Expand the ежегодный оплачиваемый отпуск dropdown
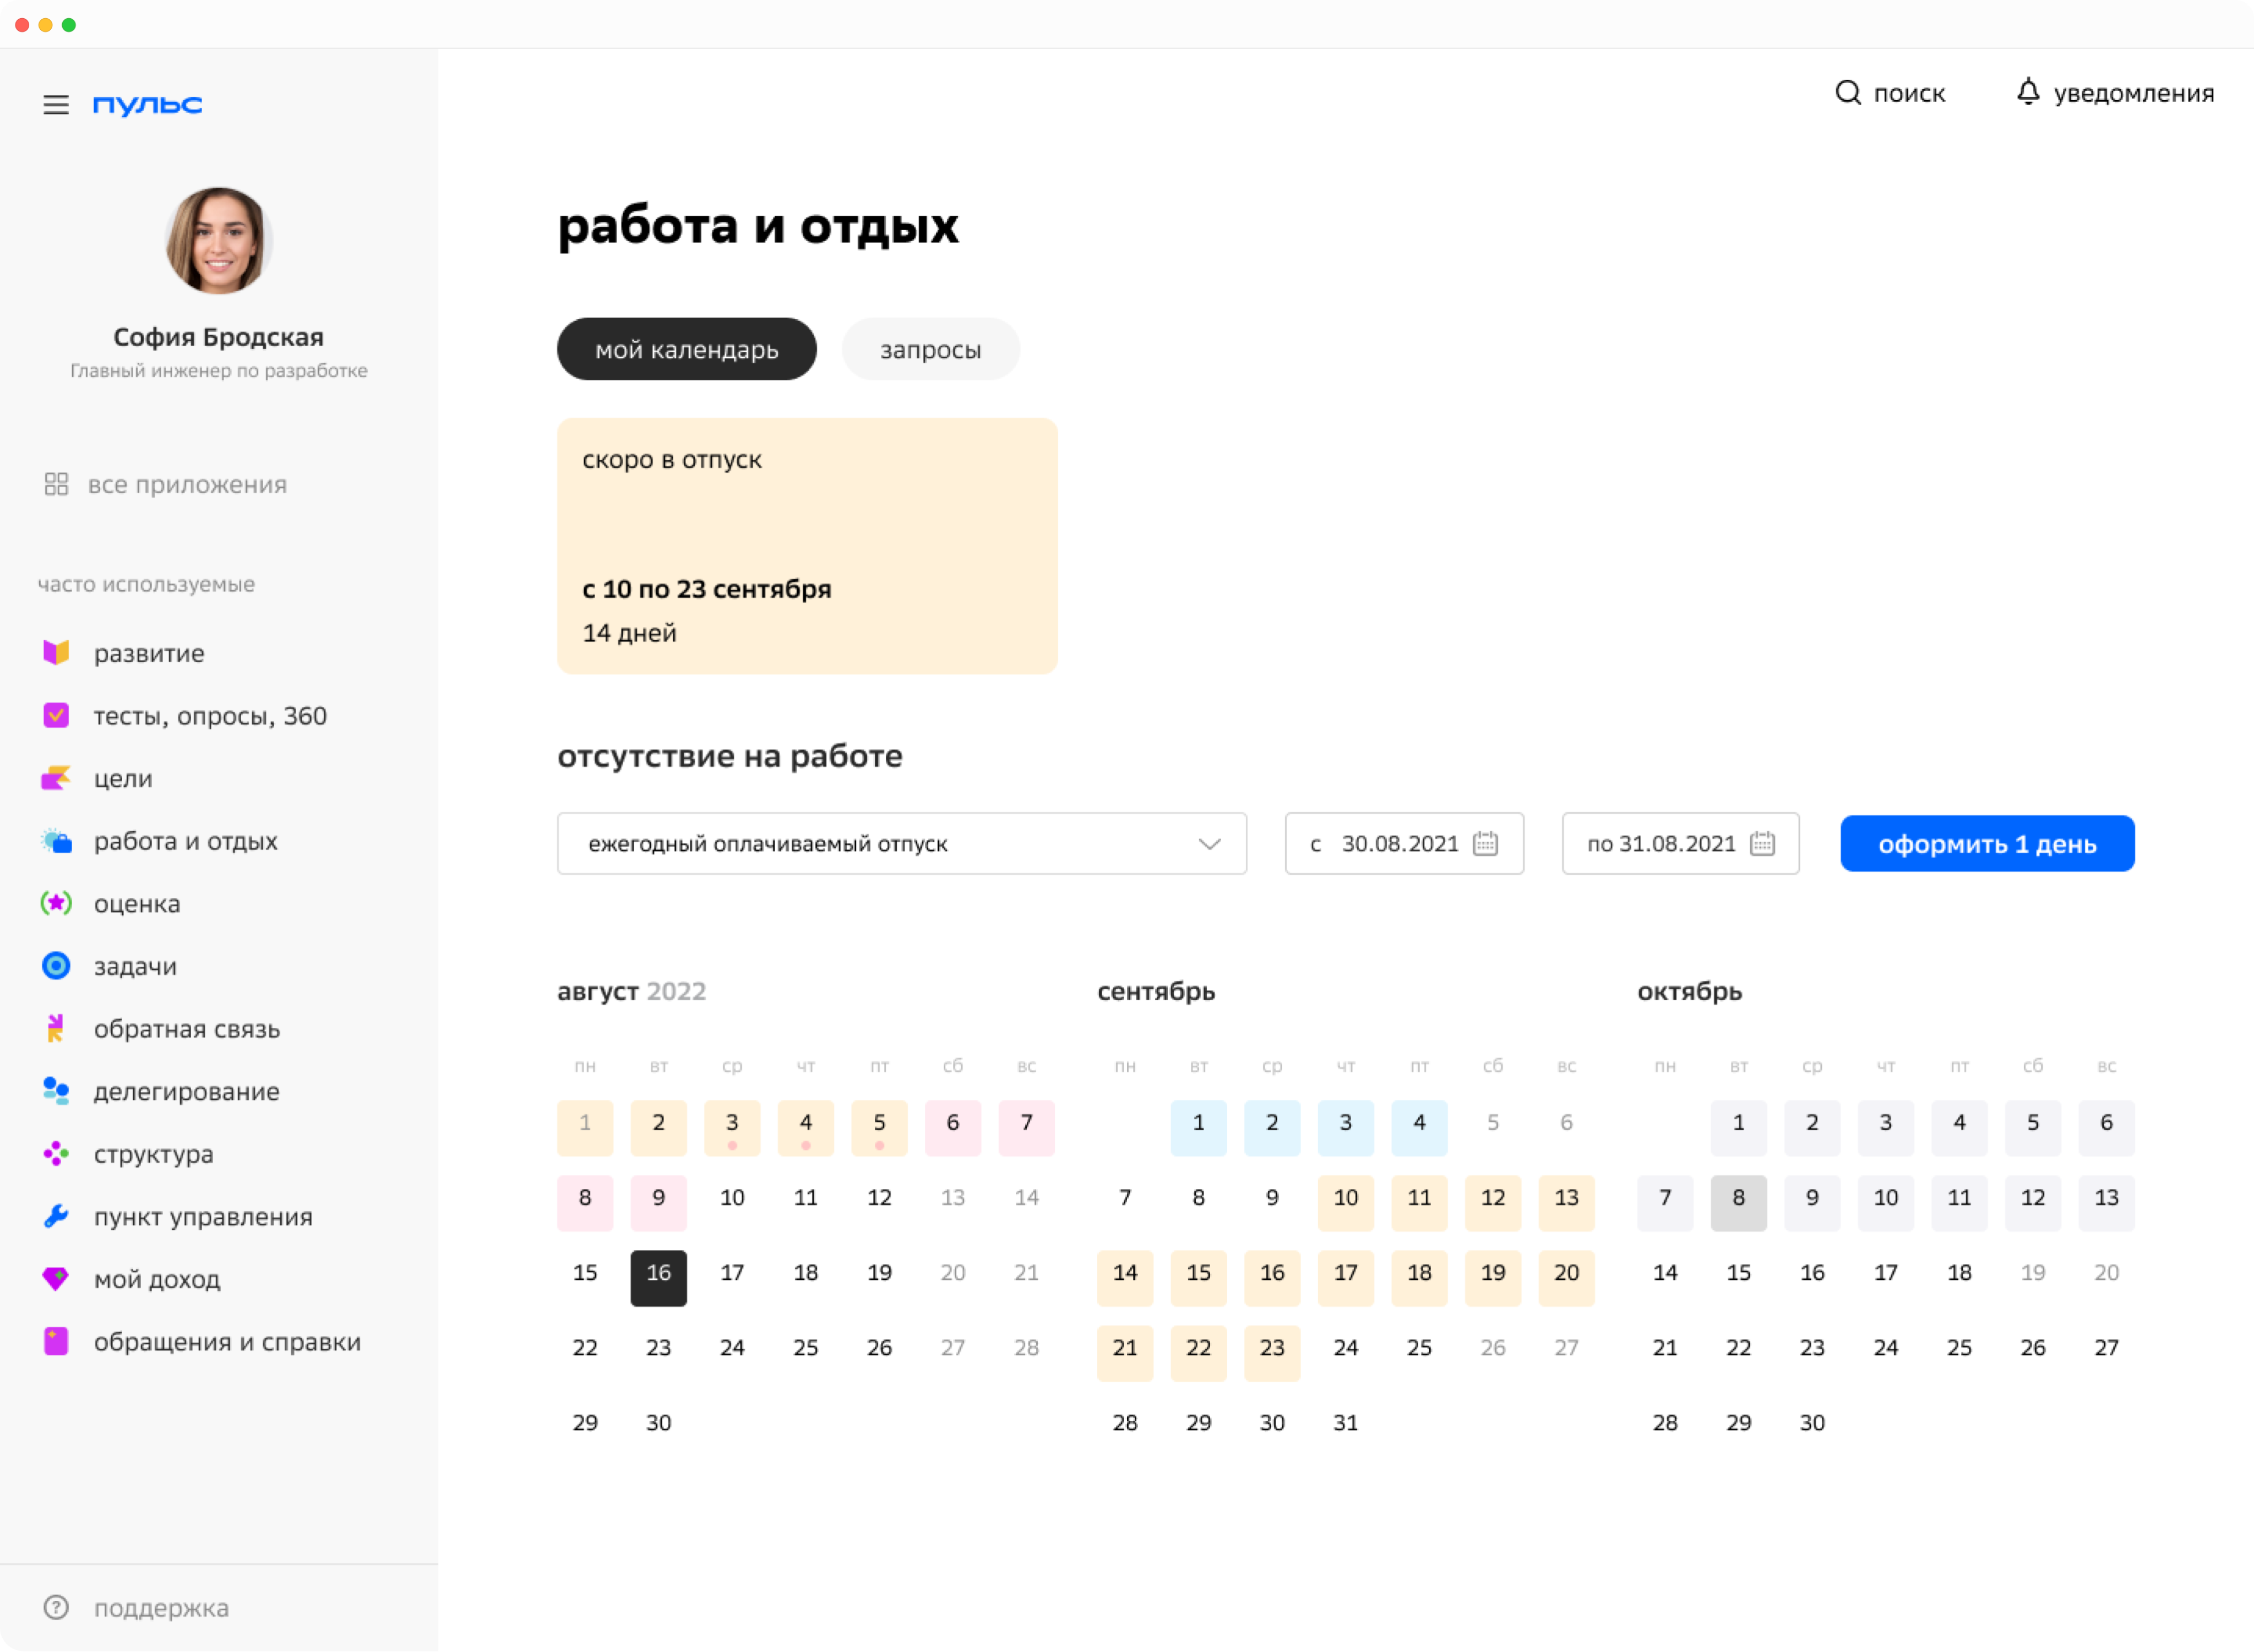 tap(902, 844)
